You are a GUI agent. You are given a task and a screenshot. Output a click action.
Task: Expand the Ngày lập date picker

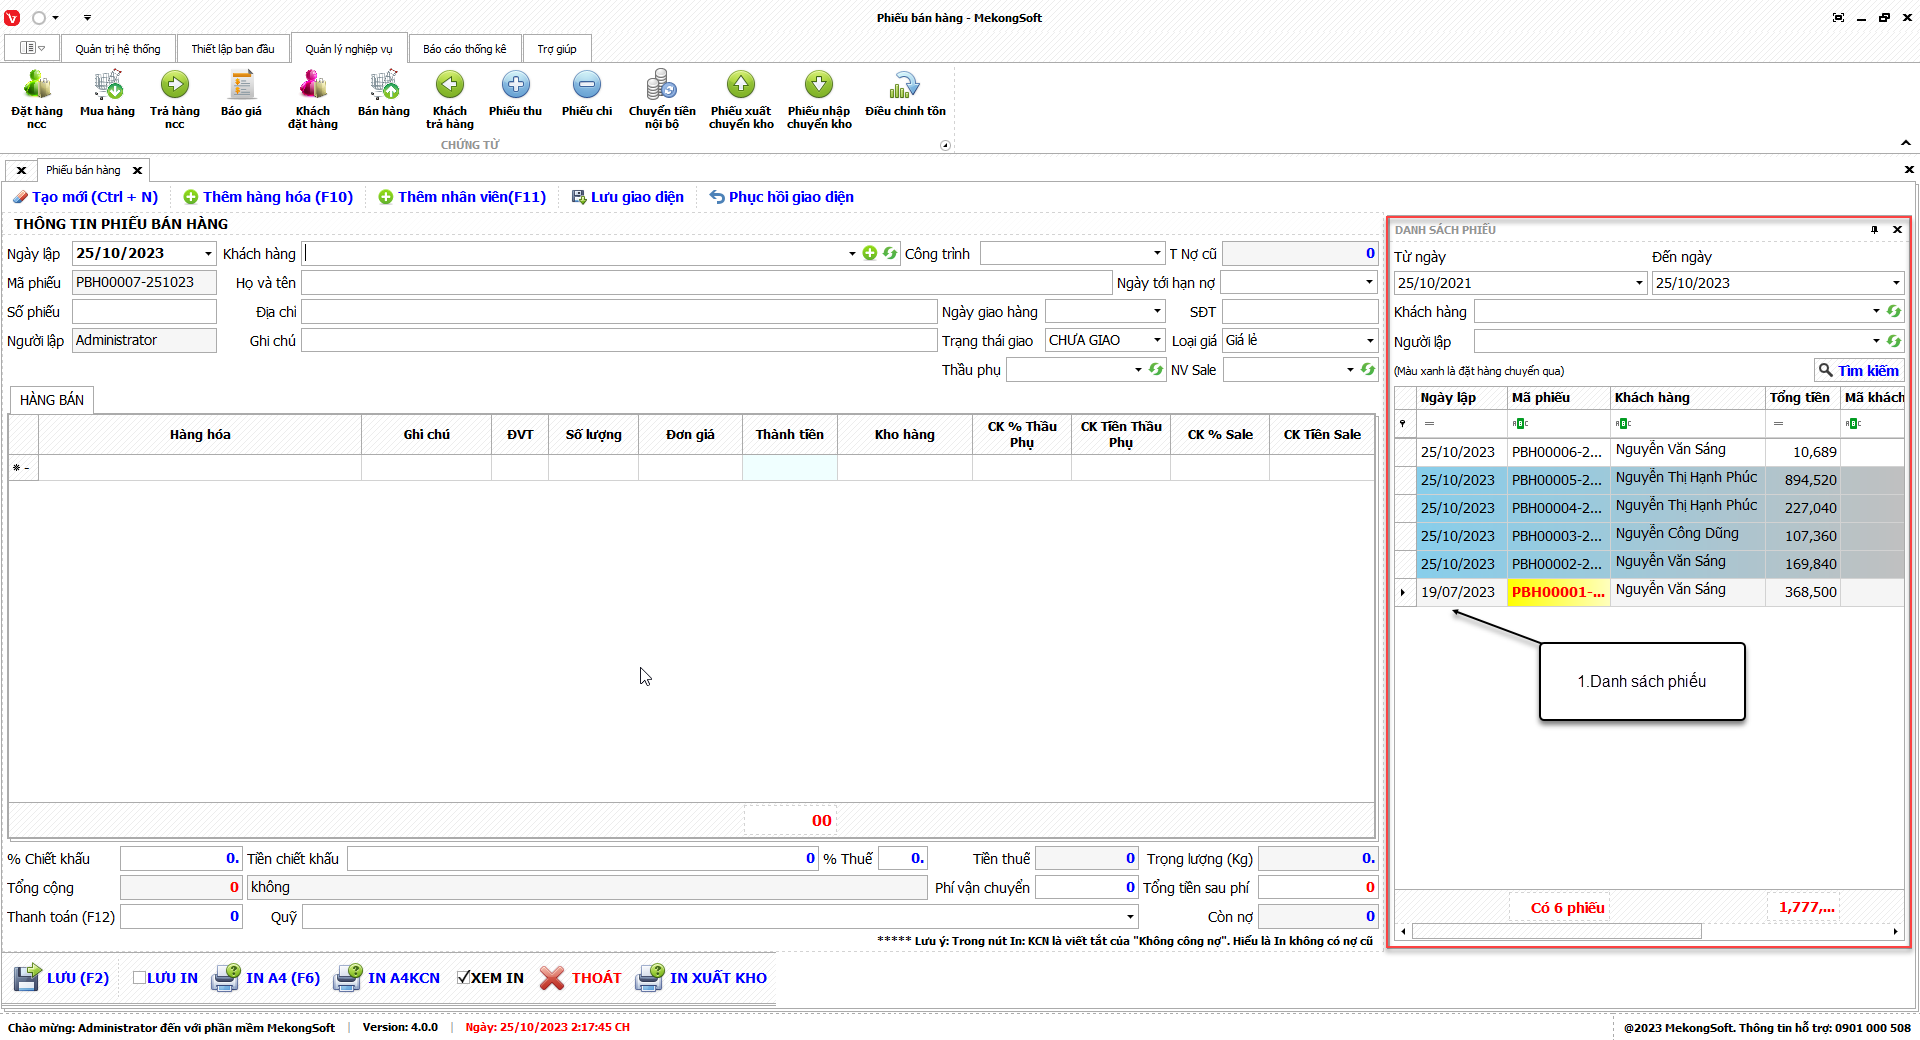tap(208, 254)
